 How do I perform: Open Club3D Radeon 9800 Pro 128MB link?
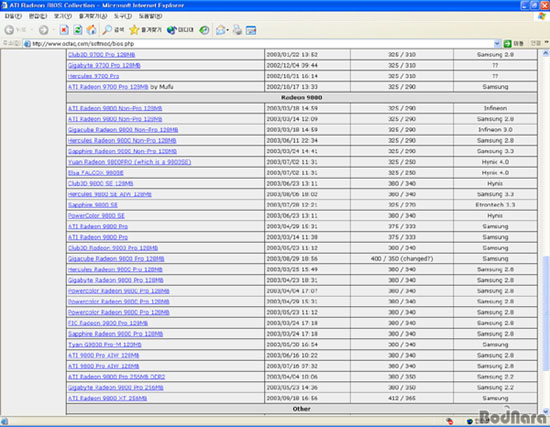pos(113,248)
